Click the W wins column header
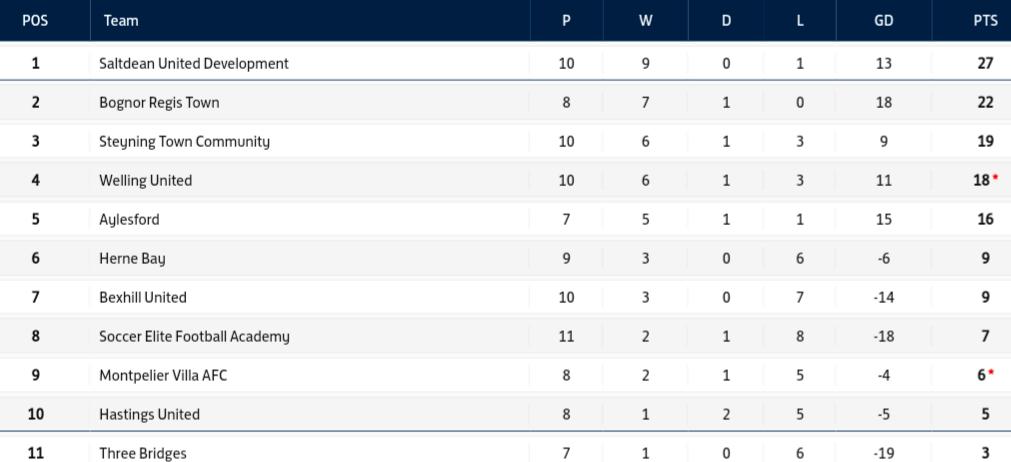Viewport: 1011px width, 462px height. [645, 20]
